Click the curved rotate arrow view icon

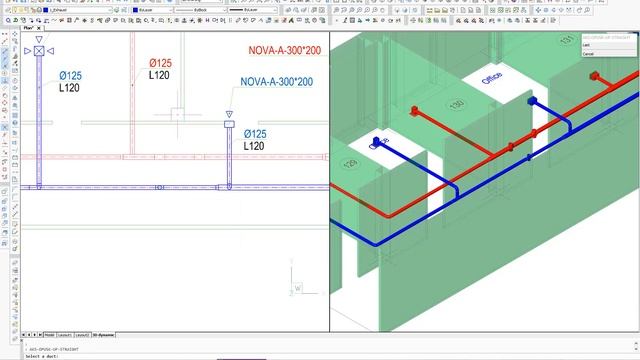(x=580, y=10)
